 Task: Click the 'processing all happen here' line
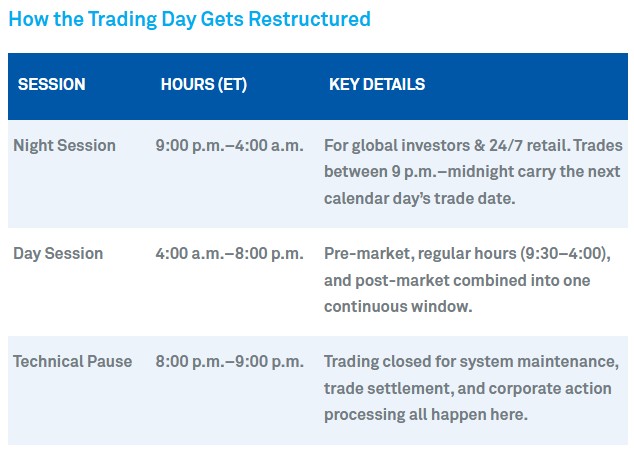coord(425,415)
